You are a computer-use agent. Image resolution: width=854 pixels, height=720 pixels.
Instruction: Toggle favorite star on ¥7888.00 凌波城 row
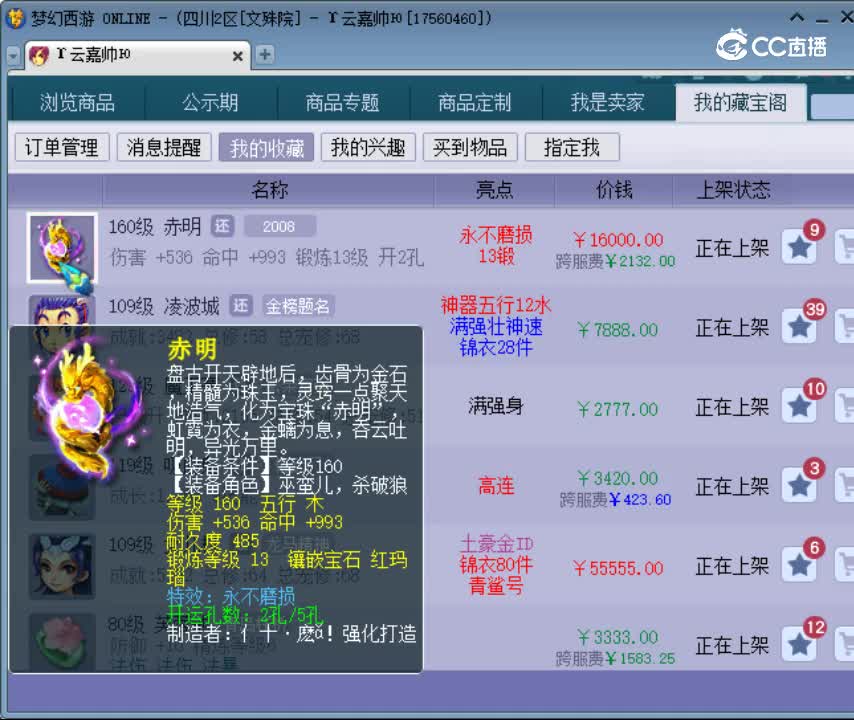click(800, 327)
